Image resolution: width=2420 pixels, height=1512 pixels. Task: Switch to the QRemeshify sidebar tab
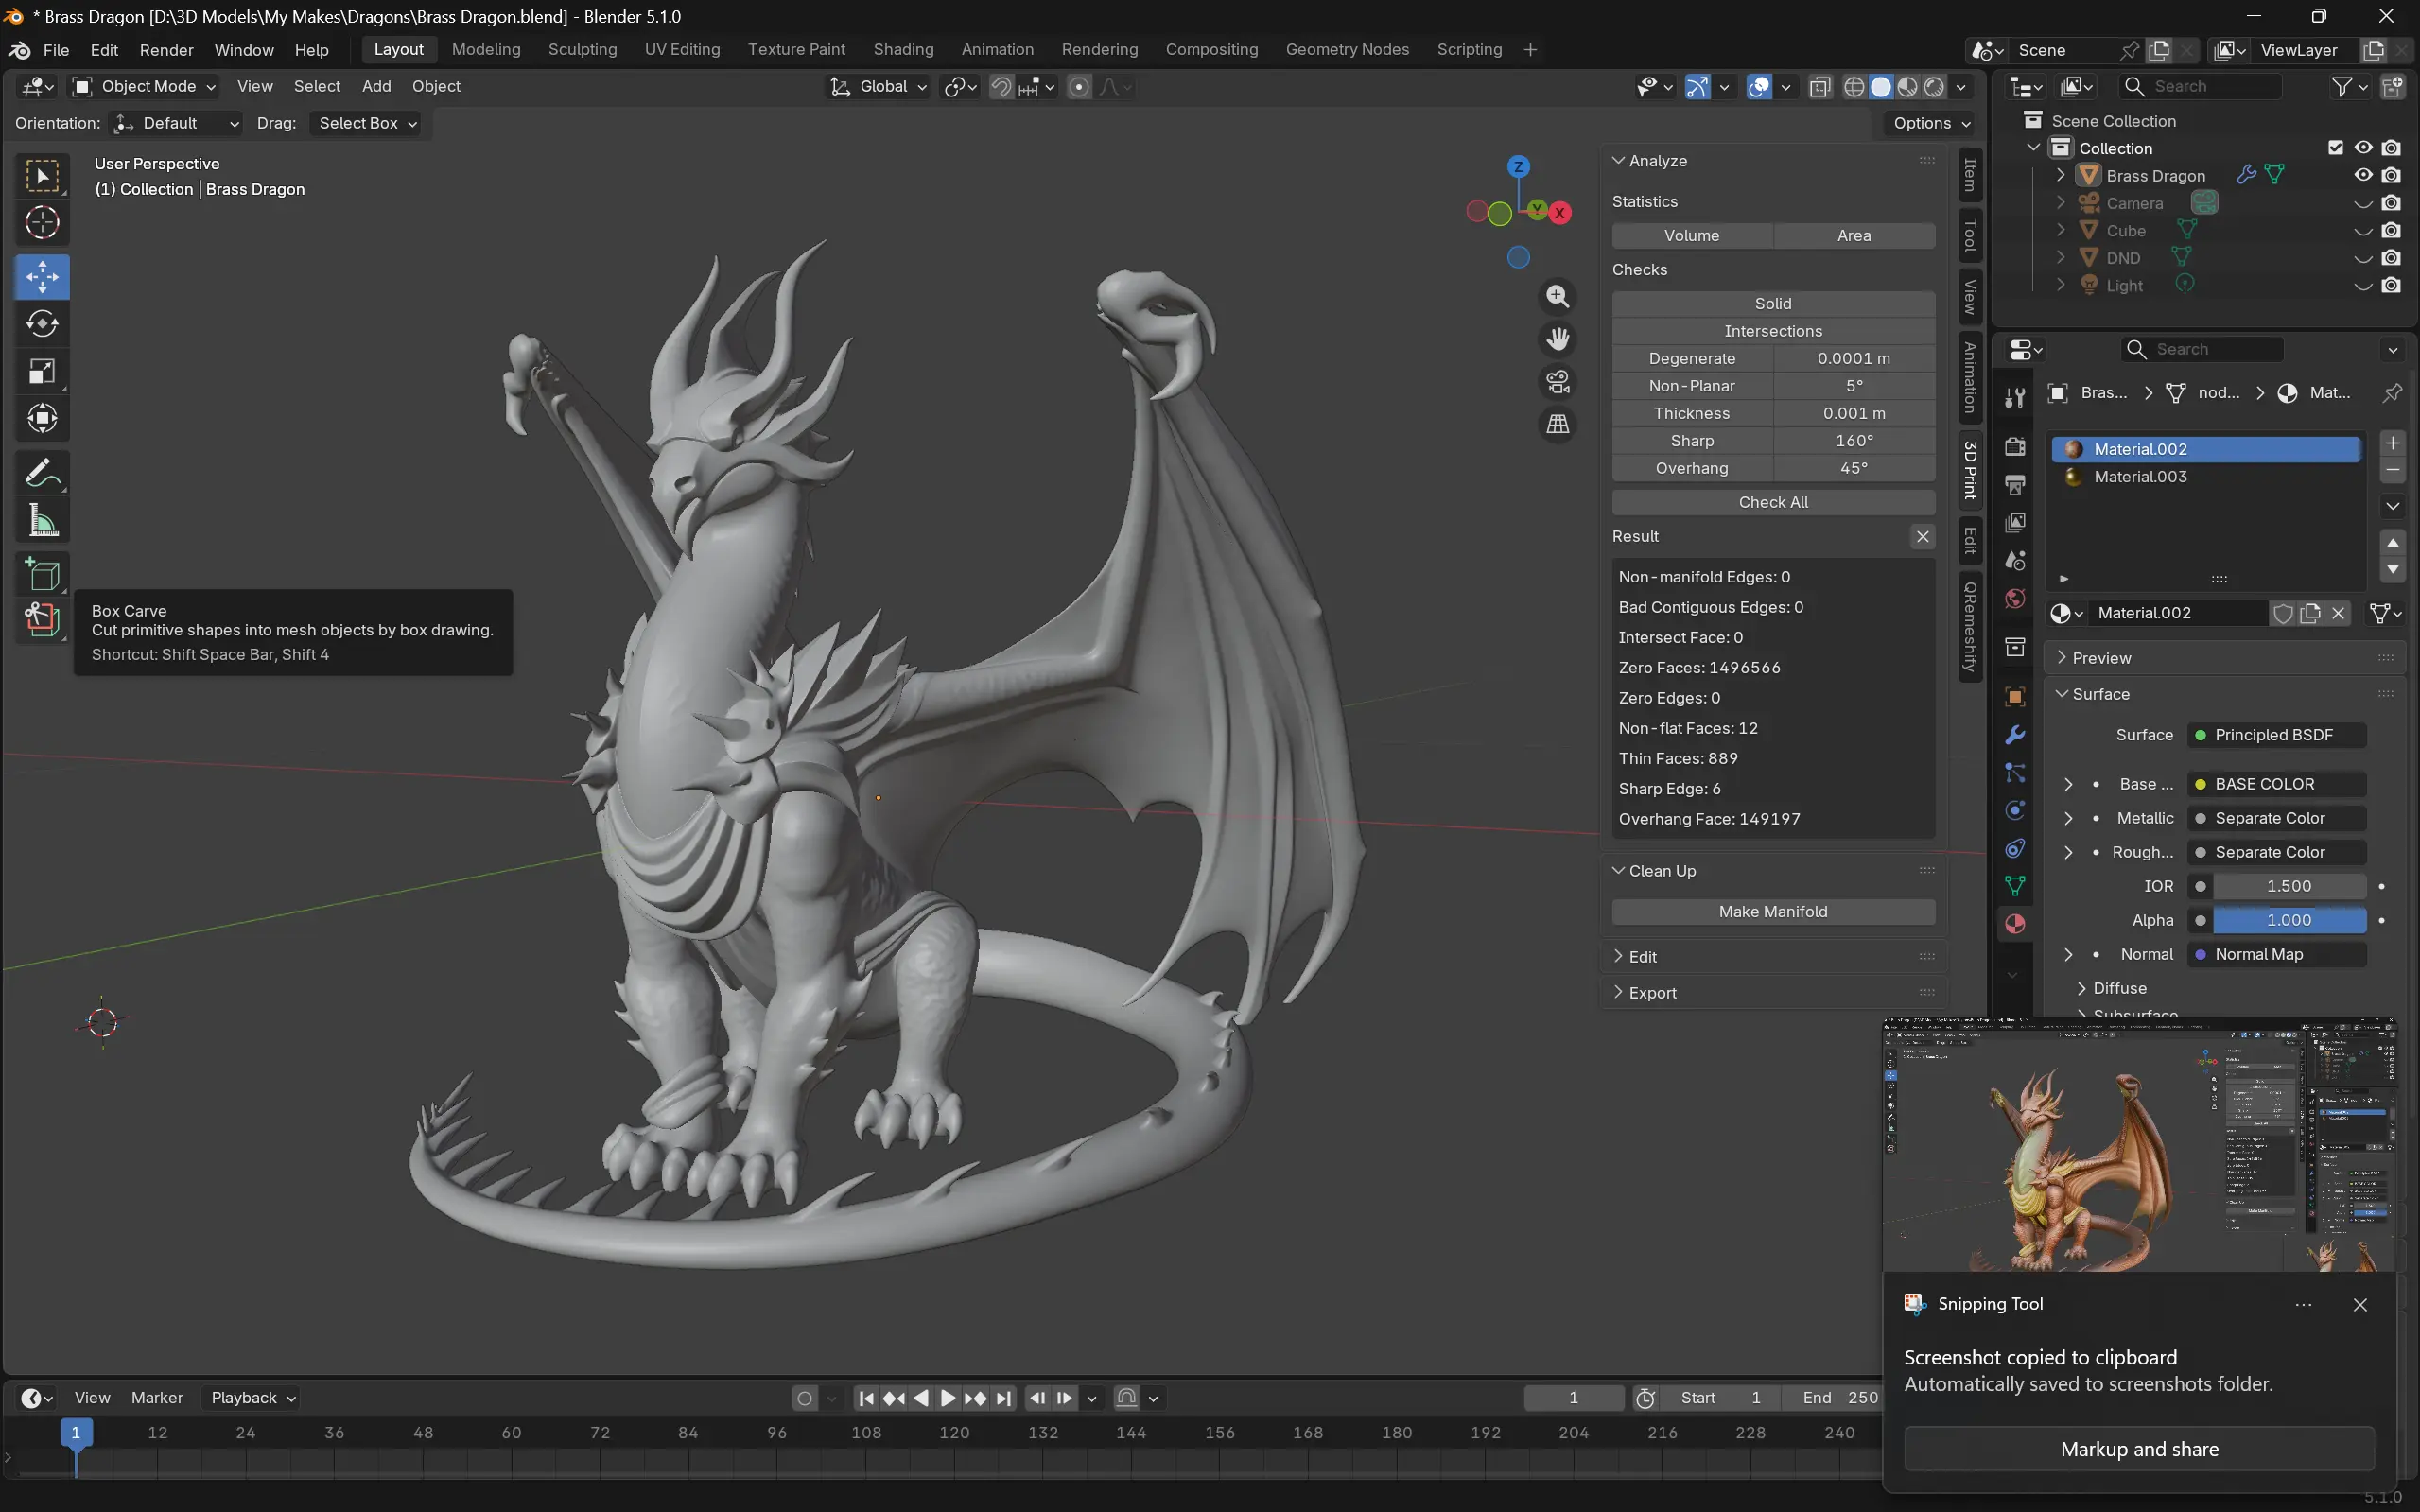point(1970,627)
